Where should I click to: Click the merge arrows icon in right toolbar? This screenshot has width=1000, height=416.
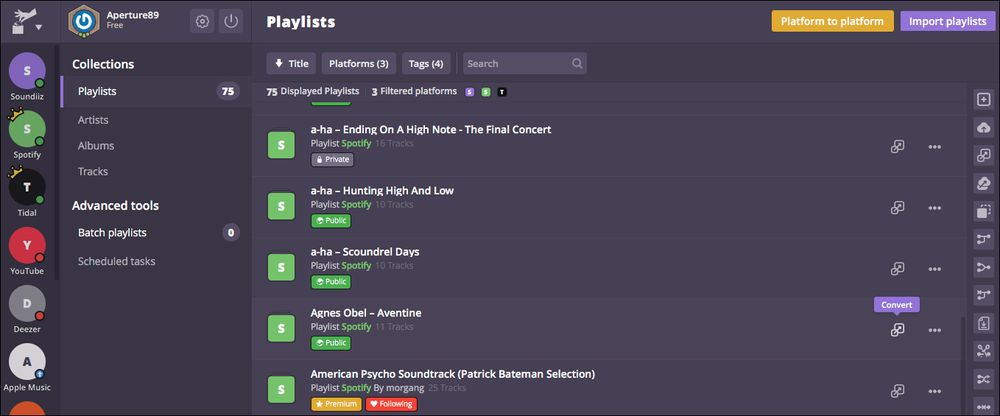(x=983, y=267)
